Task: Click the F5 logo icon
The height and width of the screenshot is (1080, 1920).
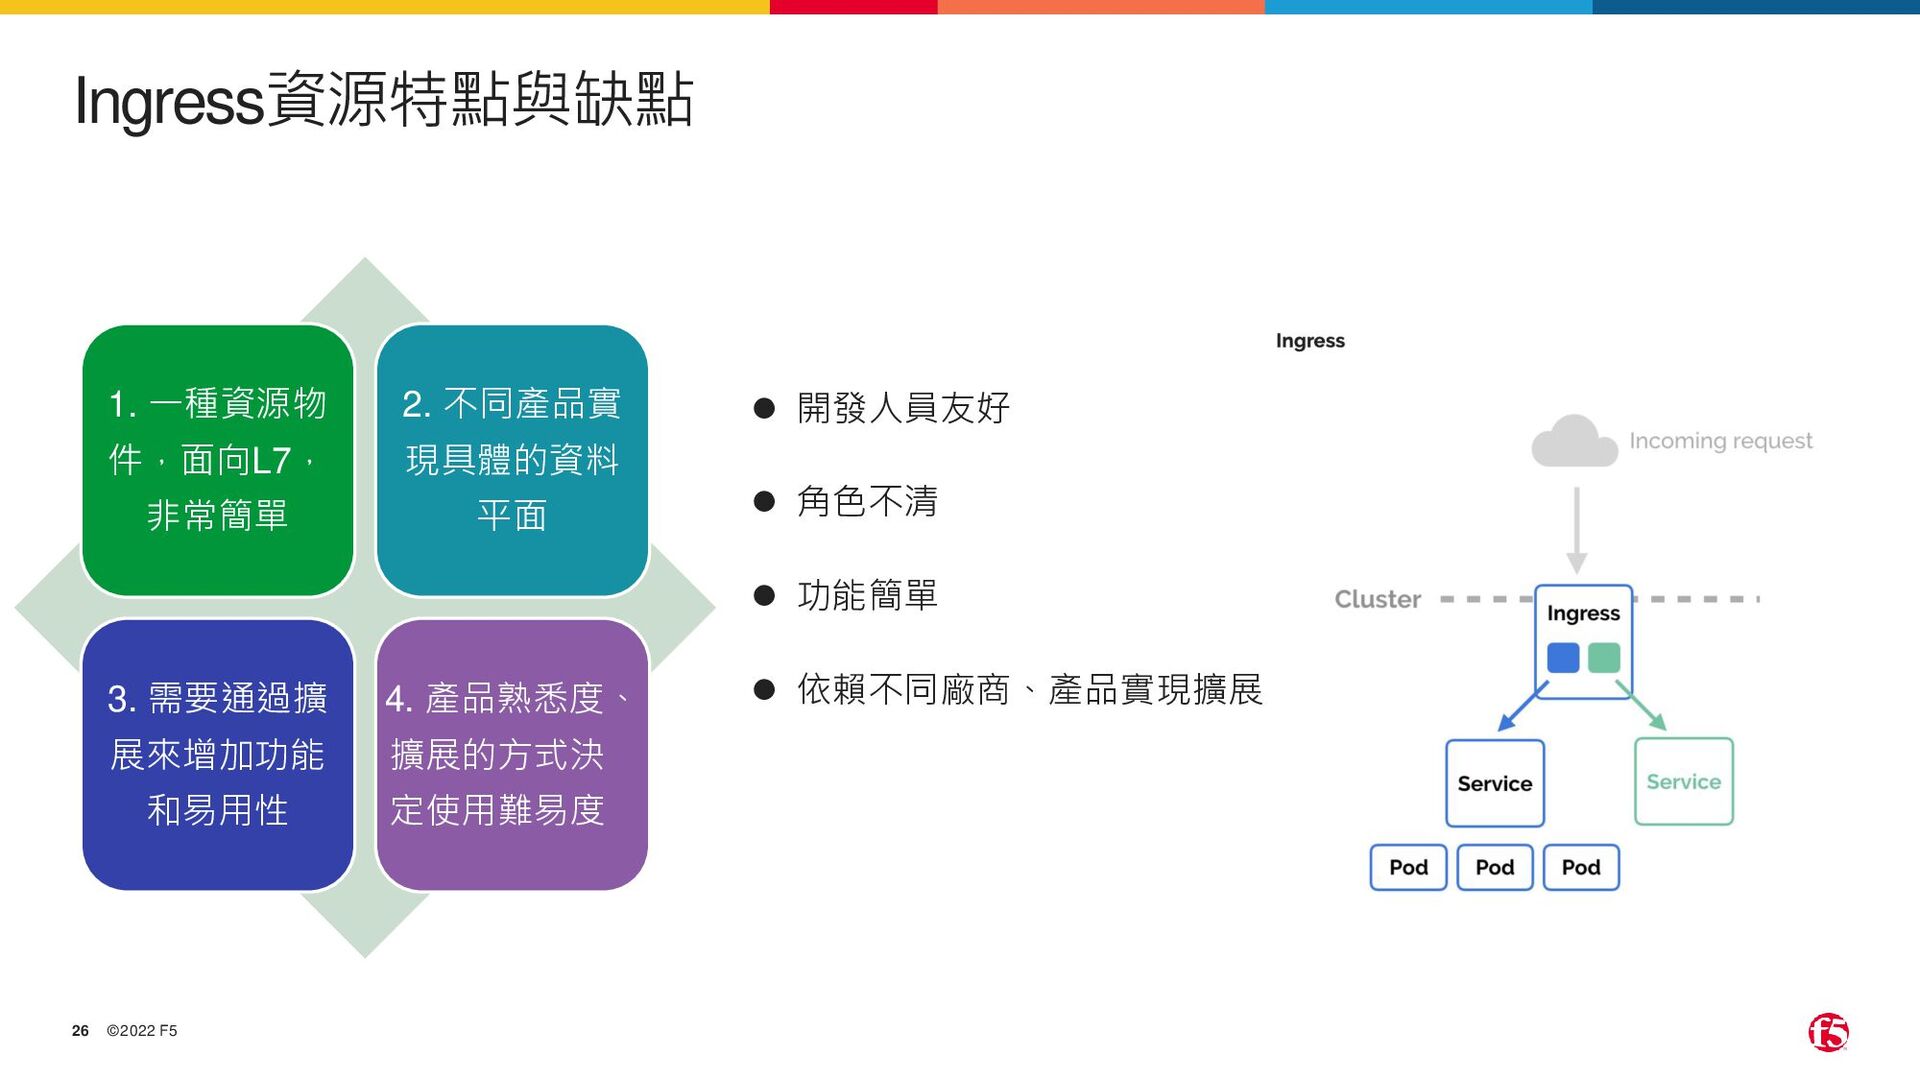Action: (1828, 1032)
